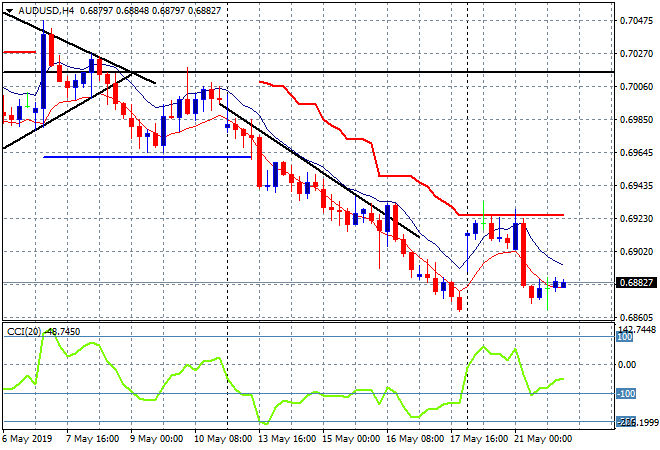Click the CCI 0.00 scale label
The height and width of the screenshot is (450, 660).
click(x=628, y=365)
